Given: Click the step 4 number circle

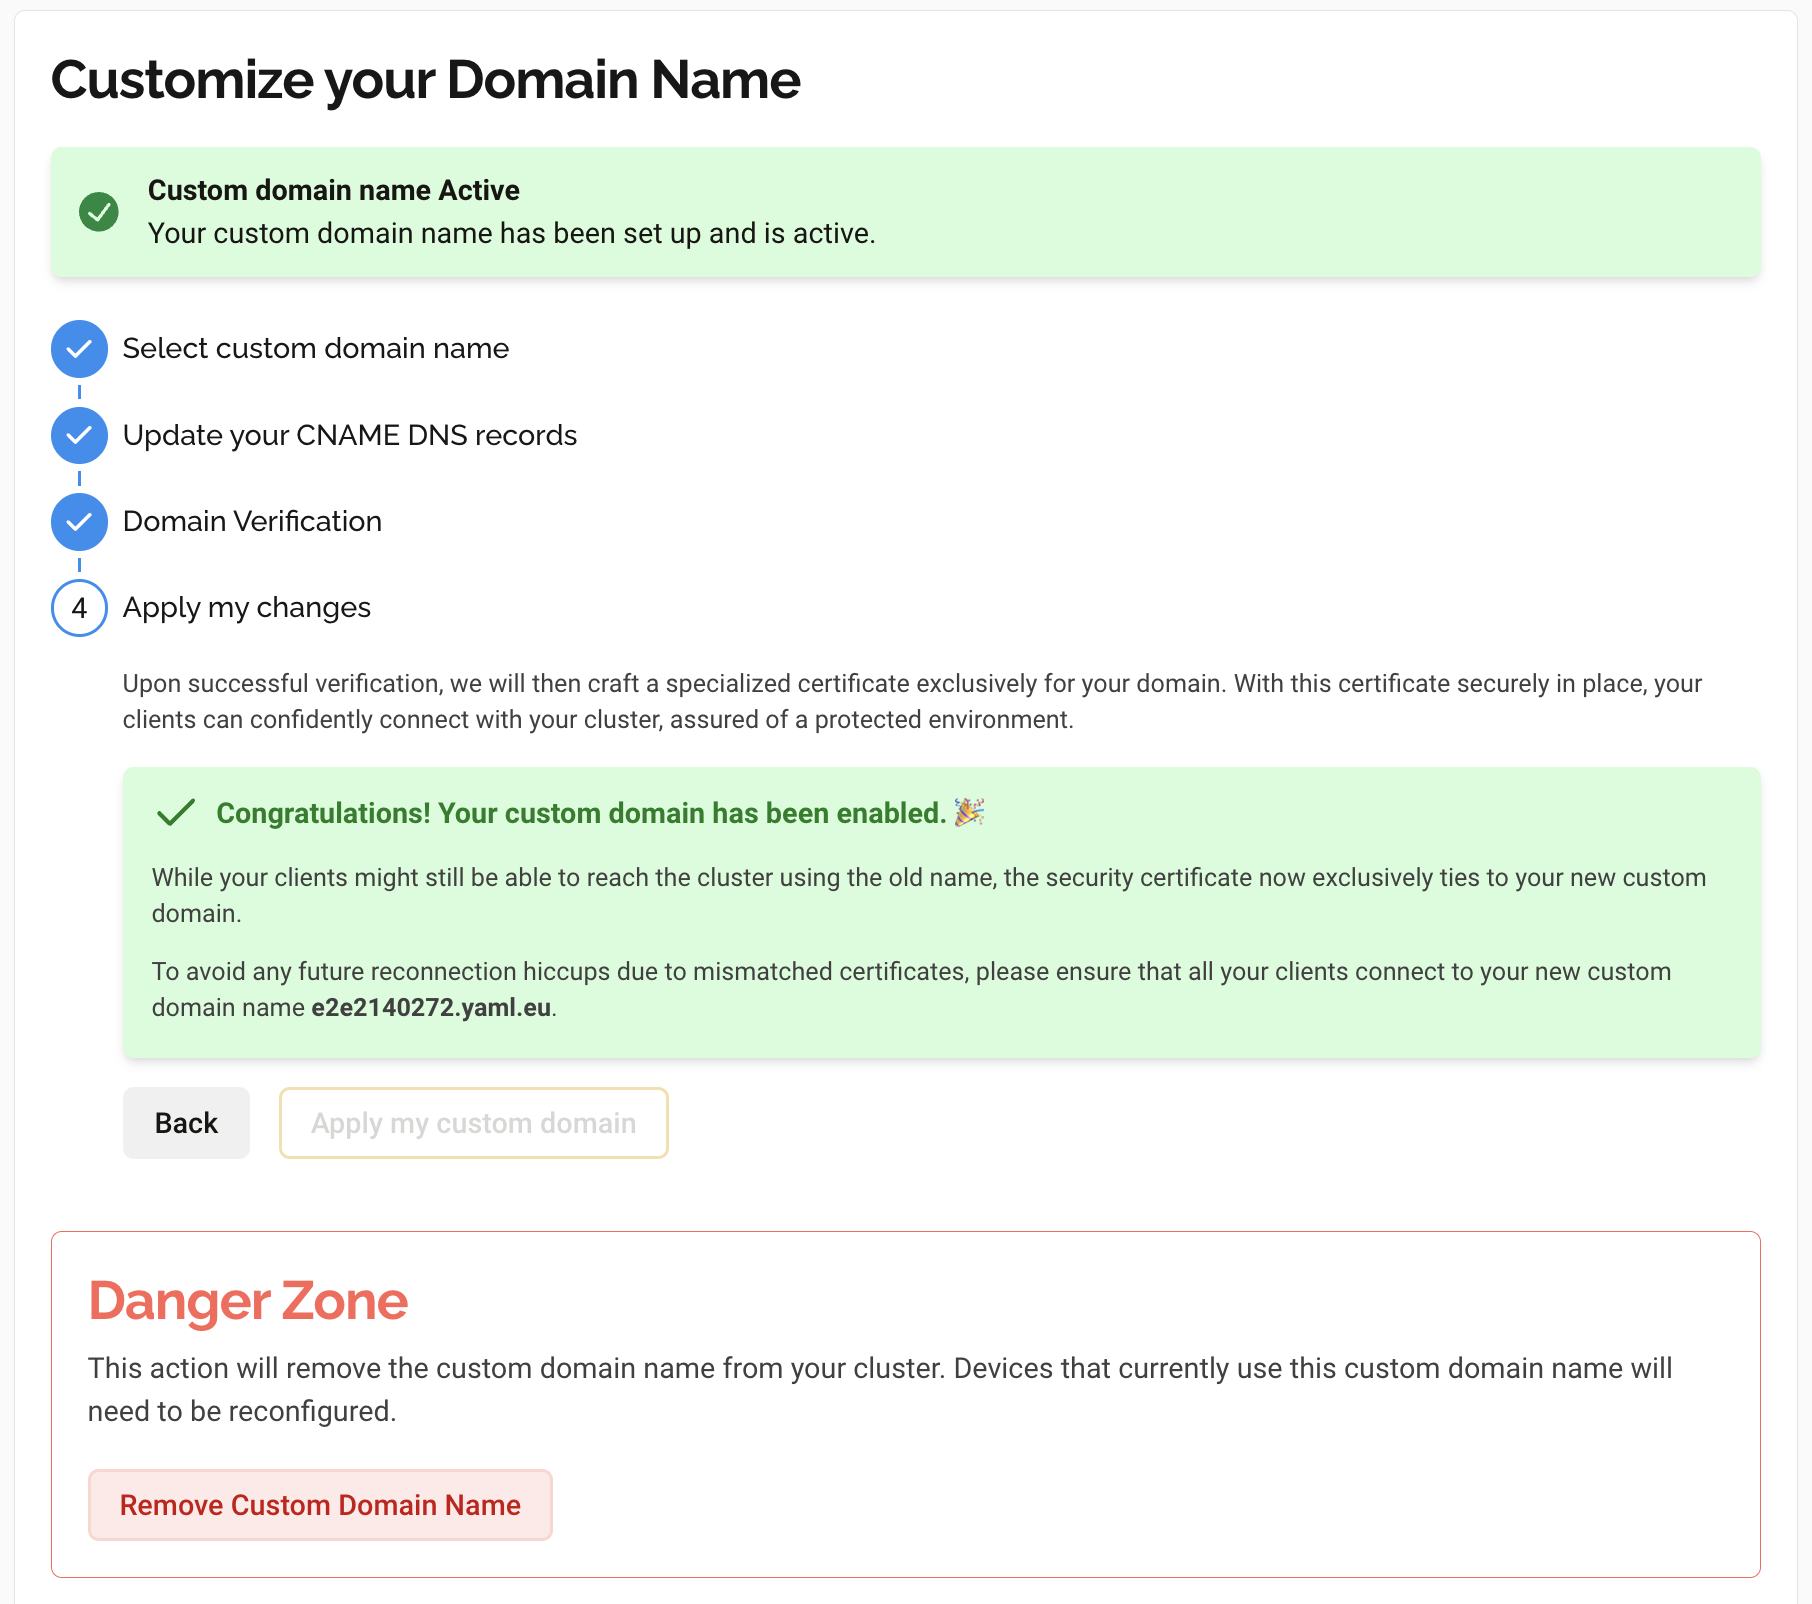Looking at the screenshot, I should (79, 608).
